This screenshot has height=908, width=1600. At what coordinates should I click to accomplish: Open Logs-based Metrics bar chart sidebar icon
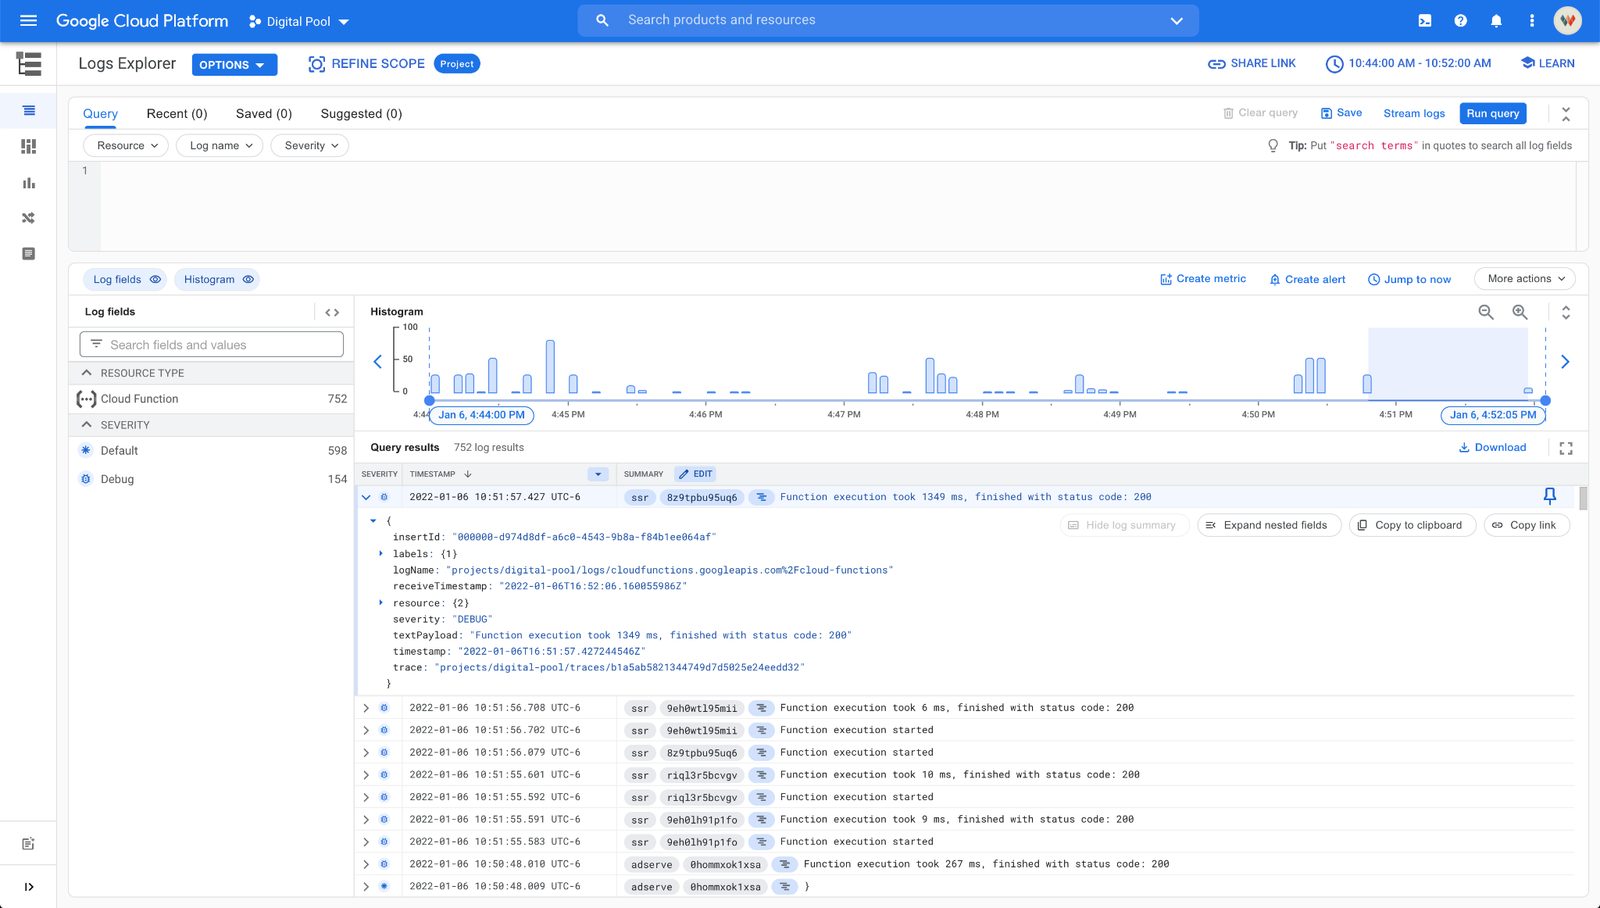click(x=28, y=183)
